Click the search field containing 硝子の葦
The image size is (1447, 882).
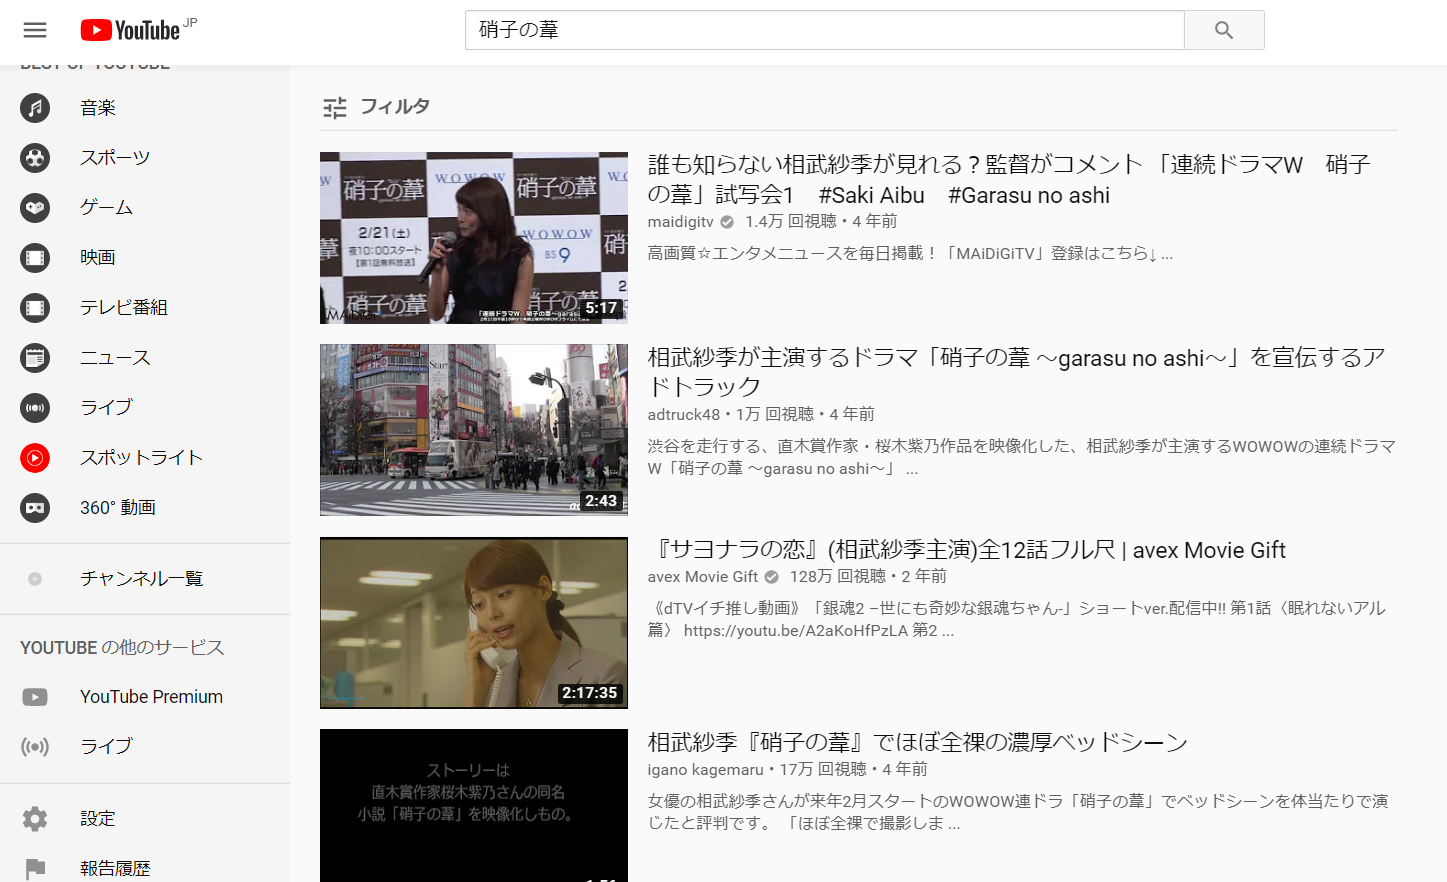pos(825,30)
